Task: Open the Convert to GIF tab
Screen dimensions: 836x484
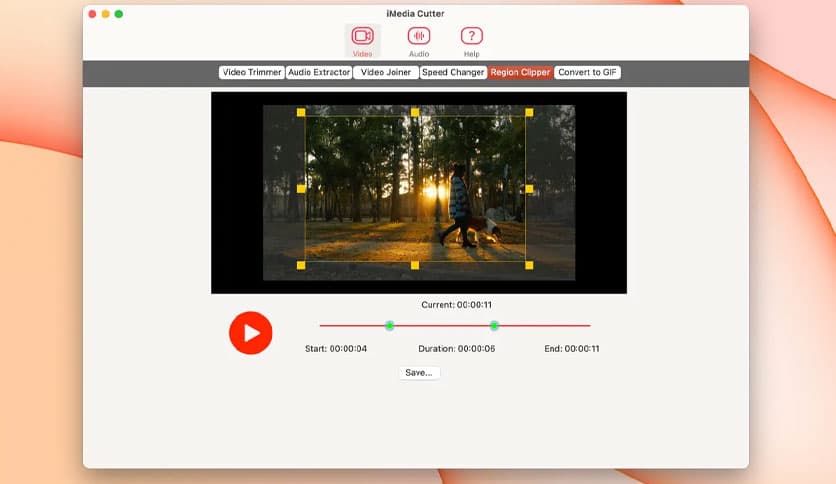Action: coord(587,72)
